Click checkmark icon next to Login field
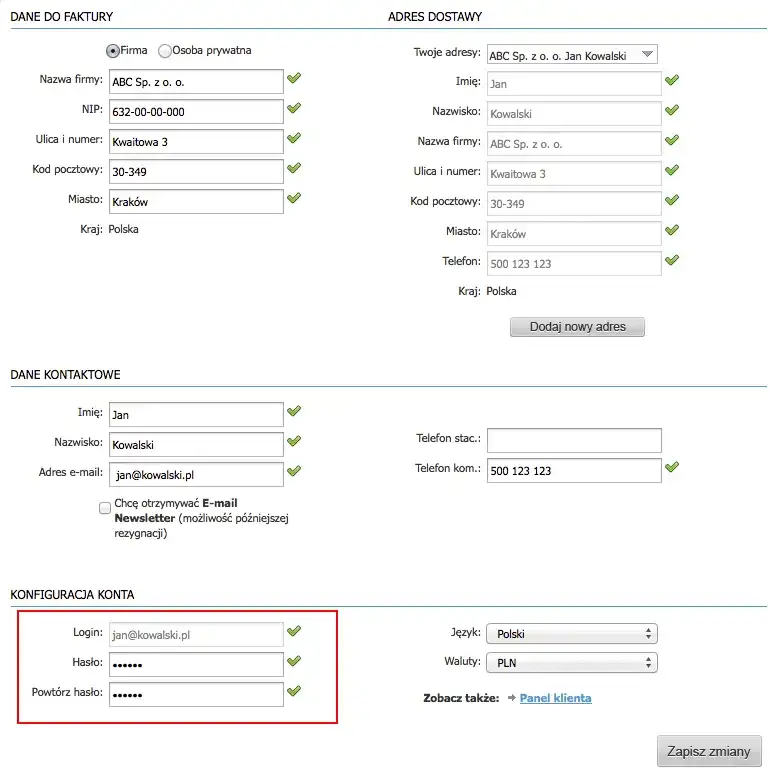 (x=294, y=631)
